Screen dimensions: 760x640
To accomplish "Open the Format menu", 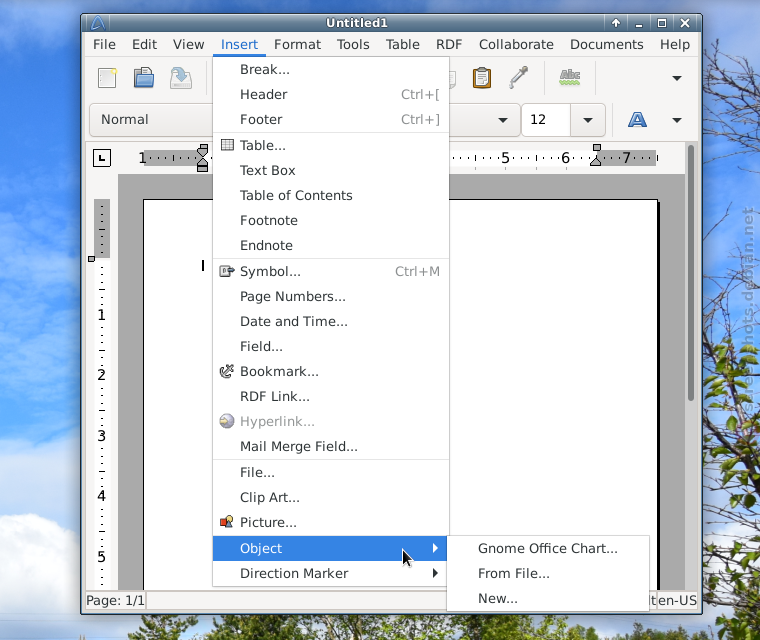I will click(297, 45).
